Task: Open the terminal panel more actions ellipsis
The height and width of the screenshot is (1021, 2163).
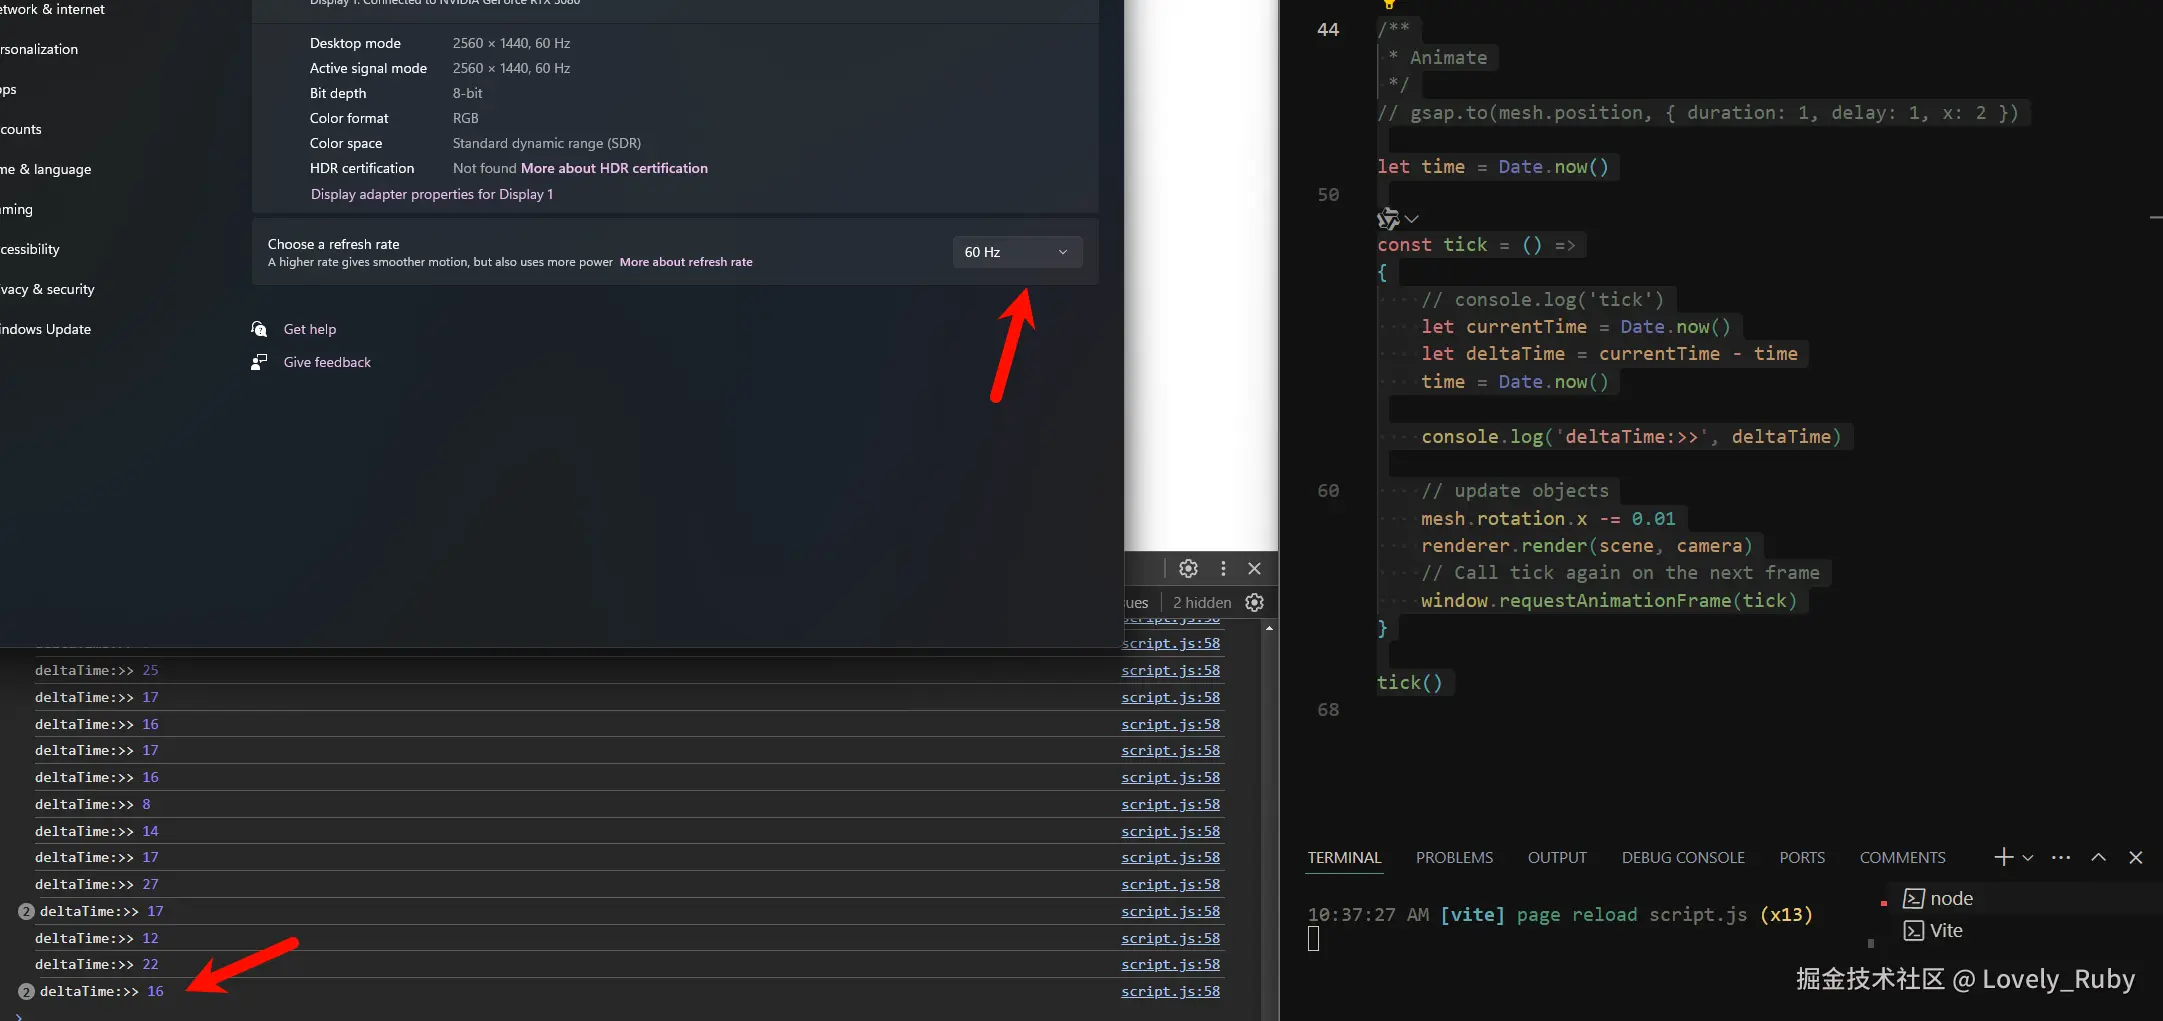Action: [2061, 857]
